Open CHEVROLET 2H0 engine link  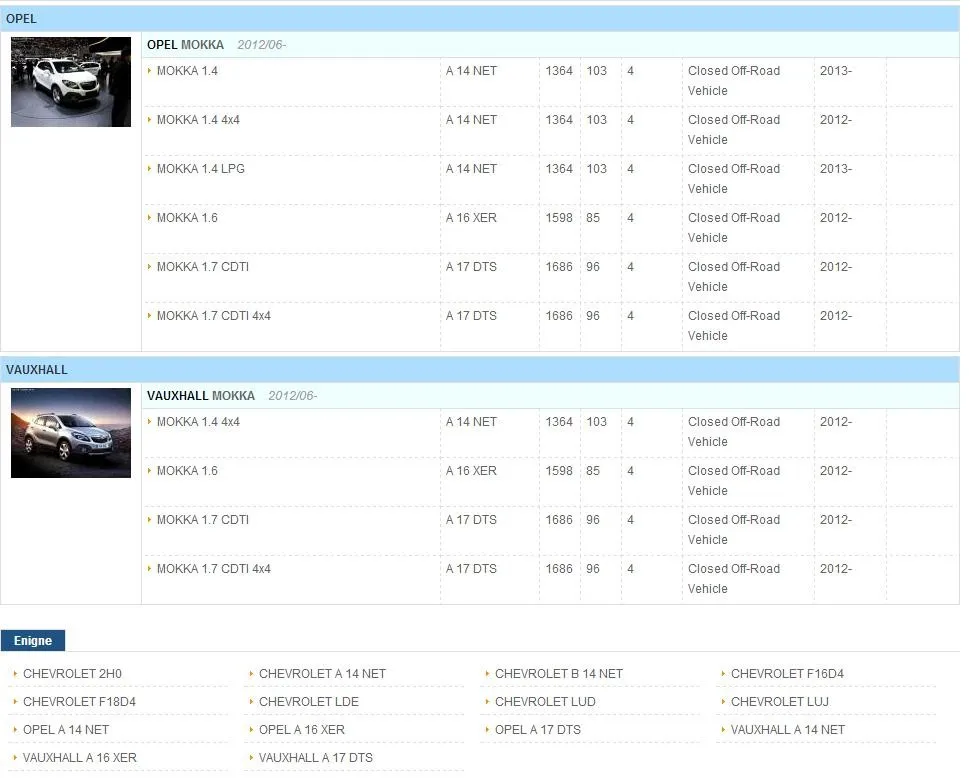[72, 674]
